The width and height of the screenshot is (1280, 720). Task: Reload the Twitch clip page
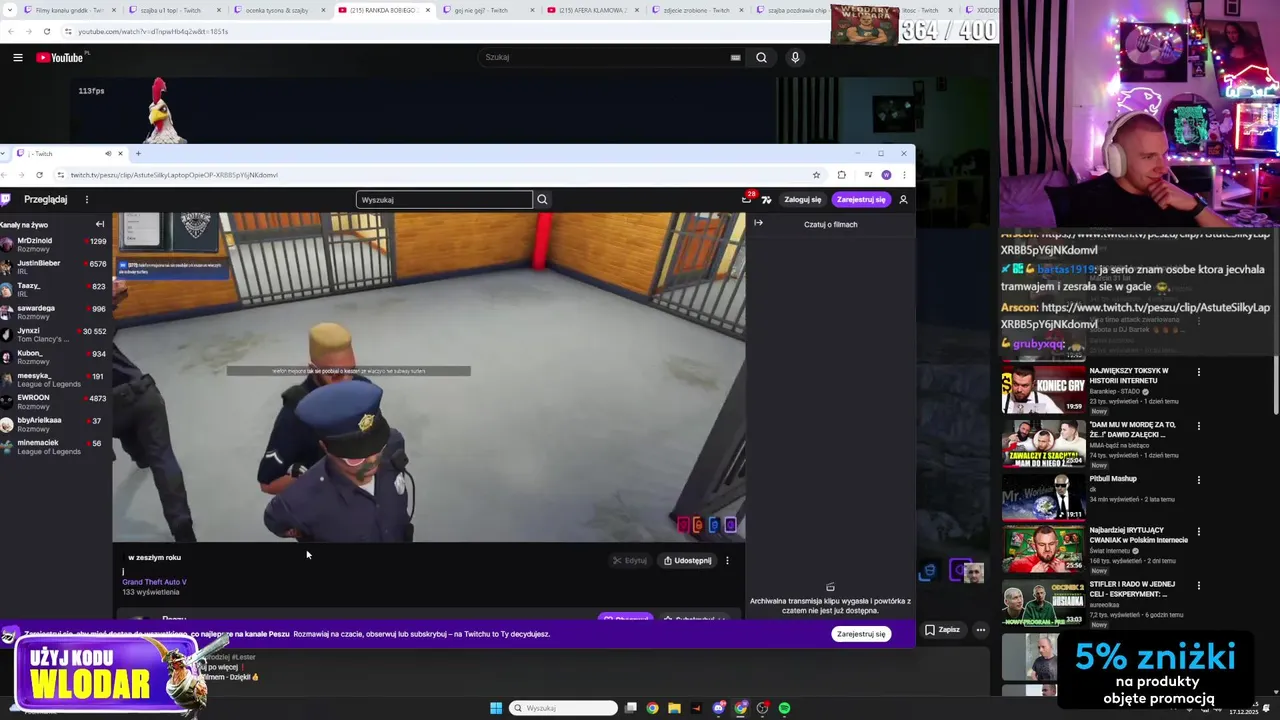click(39, 175)
